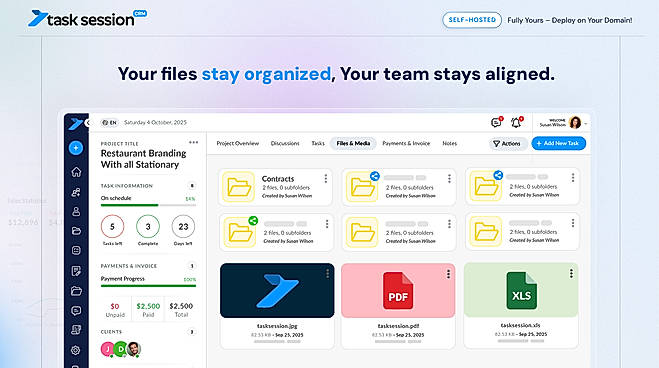Open the Contracts folder icon

click(x=238, y=187)
